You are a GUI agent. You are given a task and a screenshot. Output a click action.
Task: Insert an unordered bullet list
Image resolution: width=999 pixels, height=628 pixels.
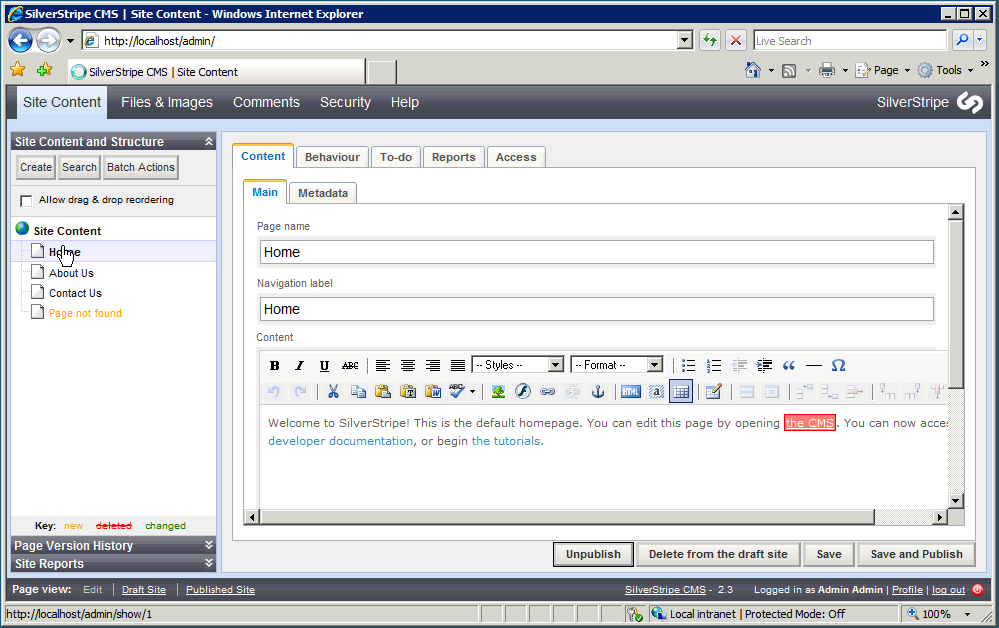click(689, 366)
